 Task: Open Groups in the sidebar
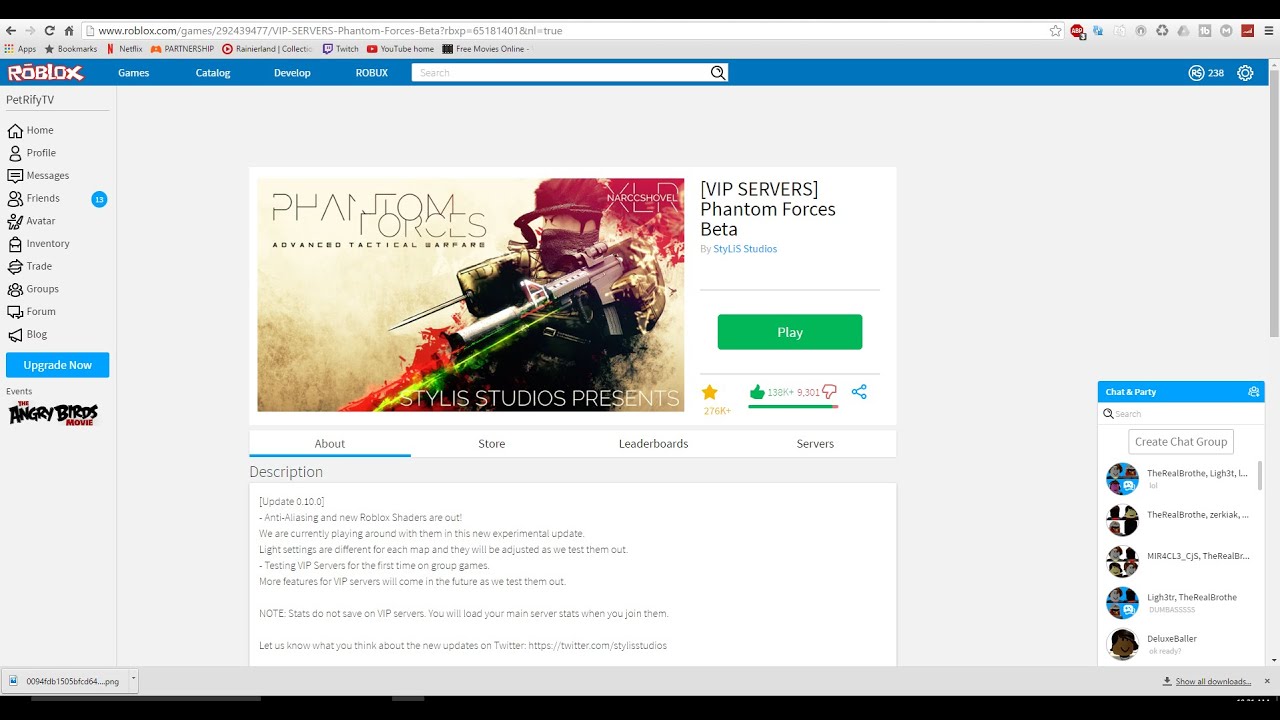(x=33, y=289)
